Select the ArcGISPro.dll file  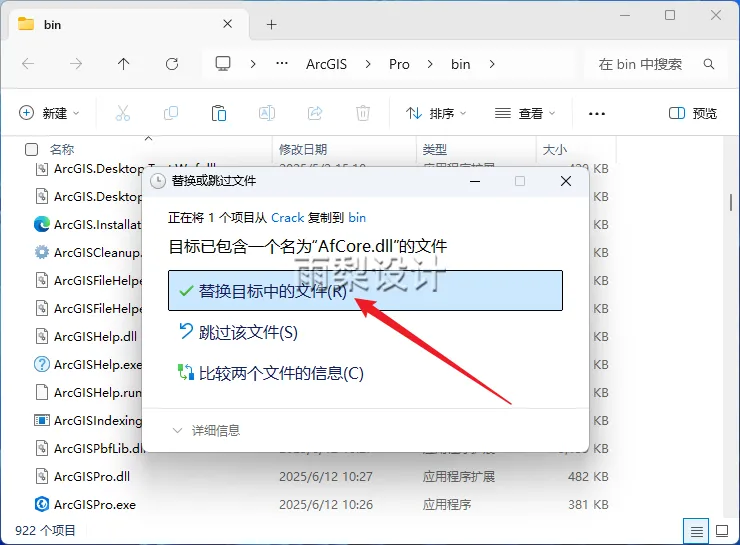coord(92,477)
